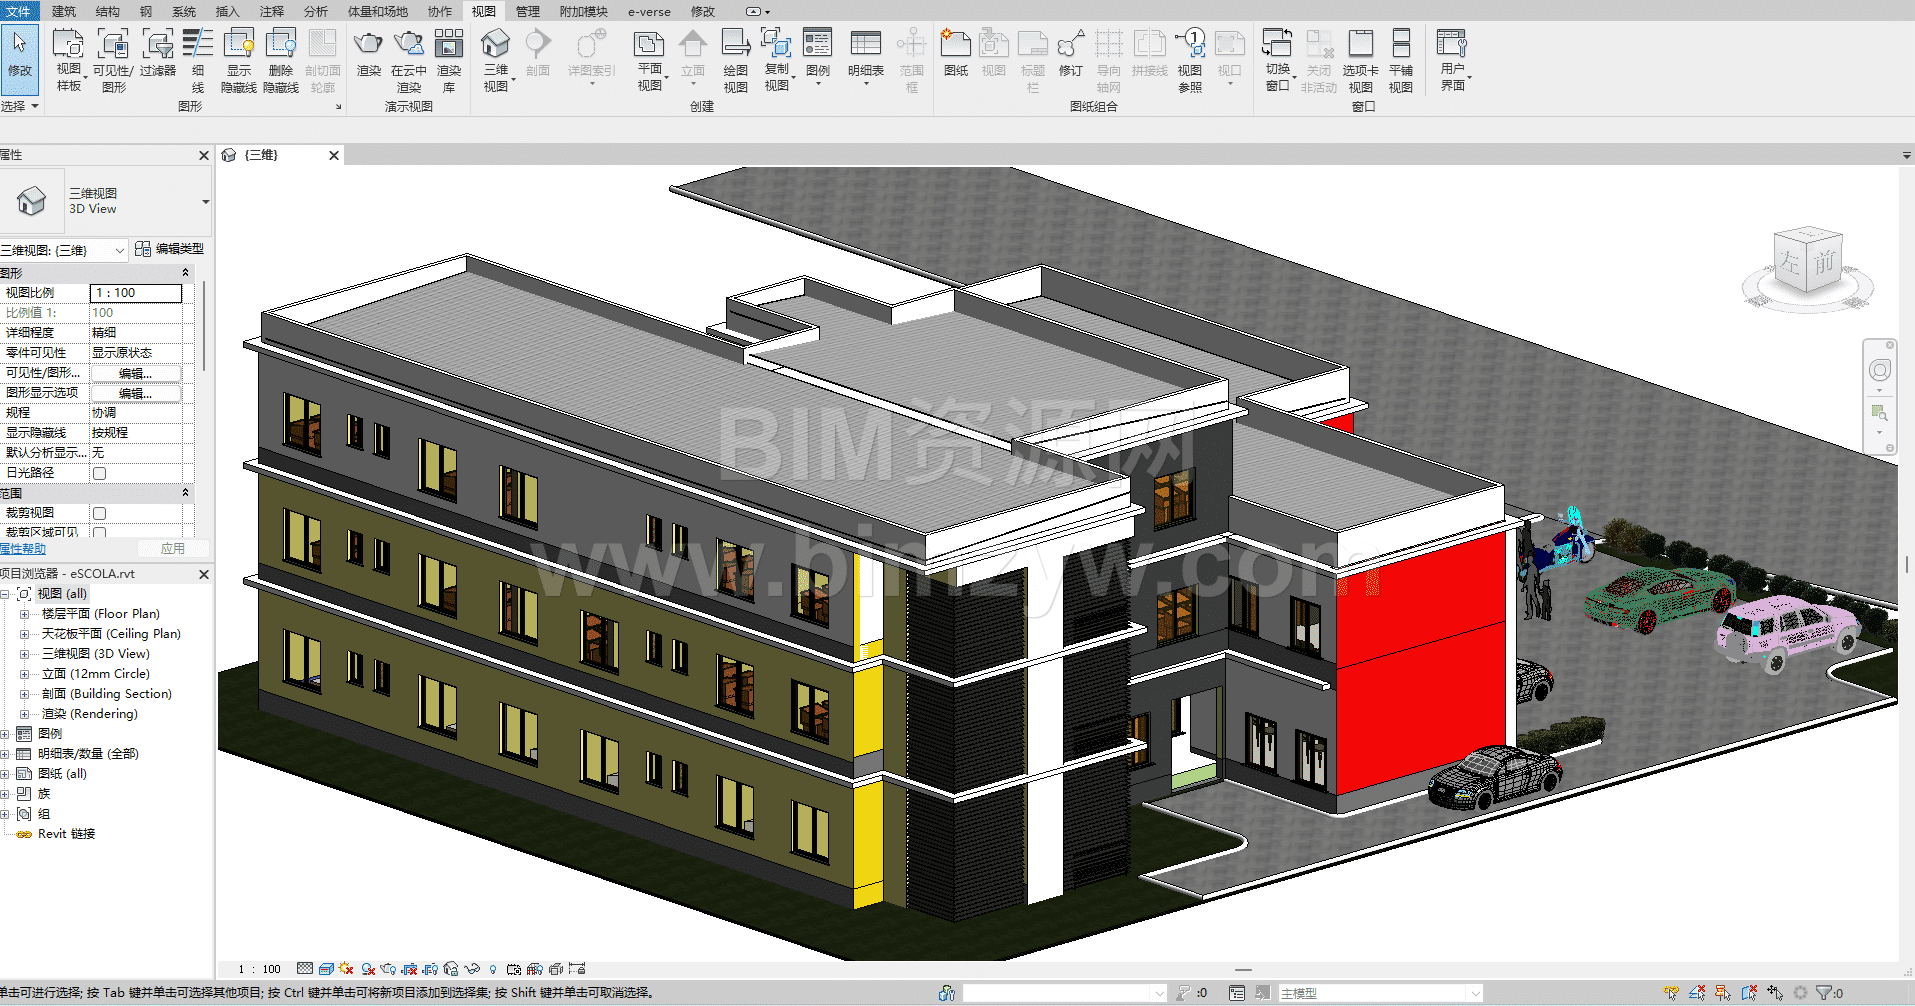Open 视图样板 view templates

[x=68, y=59]
